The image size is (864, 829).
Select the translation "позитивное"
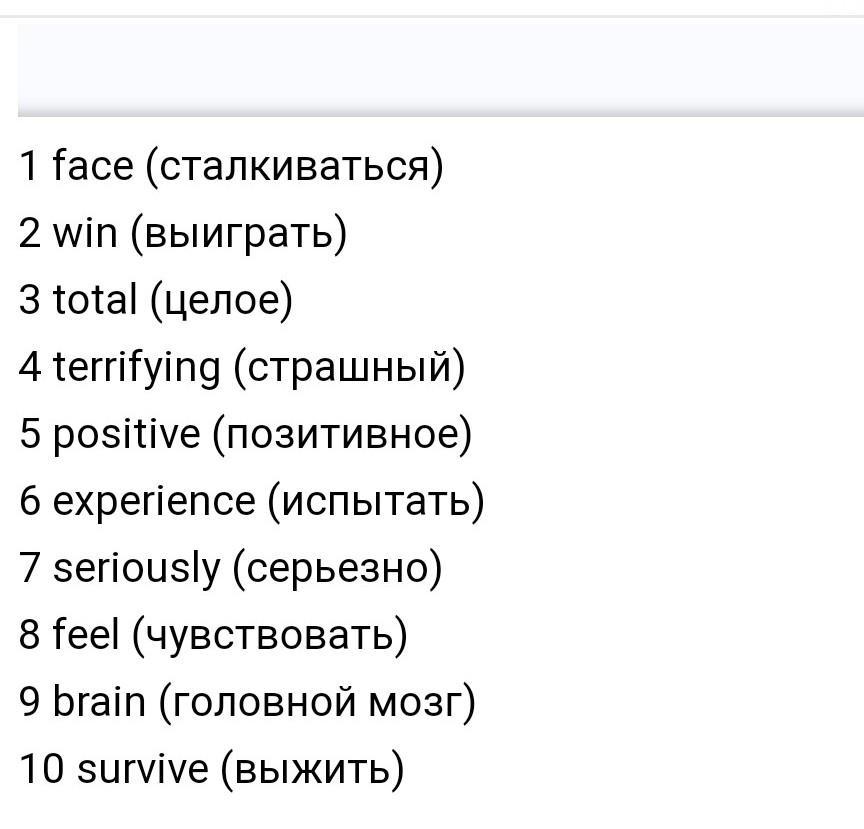coord(342,435)
